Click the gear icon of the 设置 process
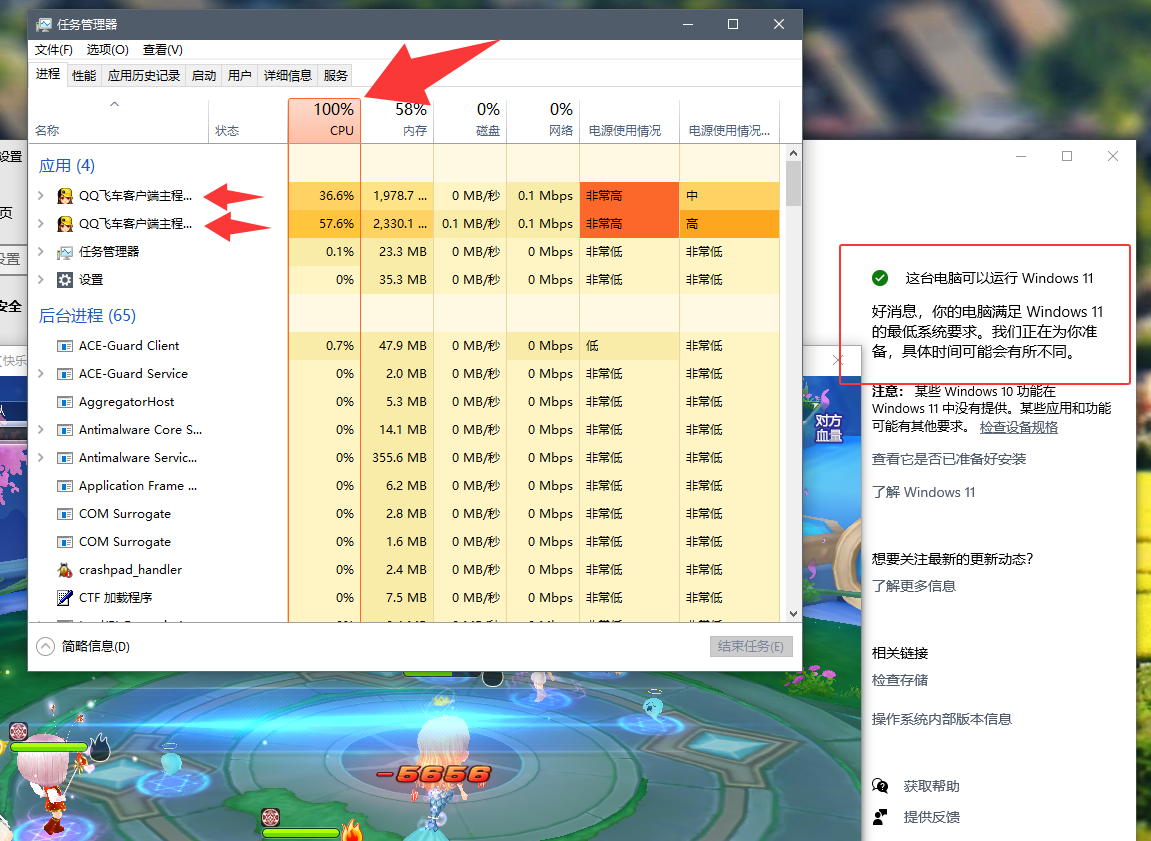The image size is (1151, 841). tap(65, 280)
